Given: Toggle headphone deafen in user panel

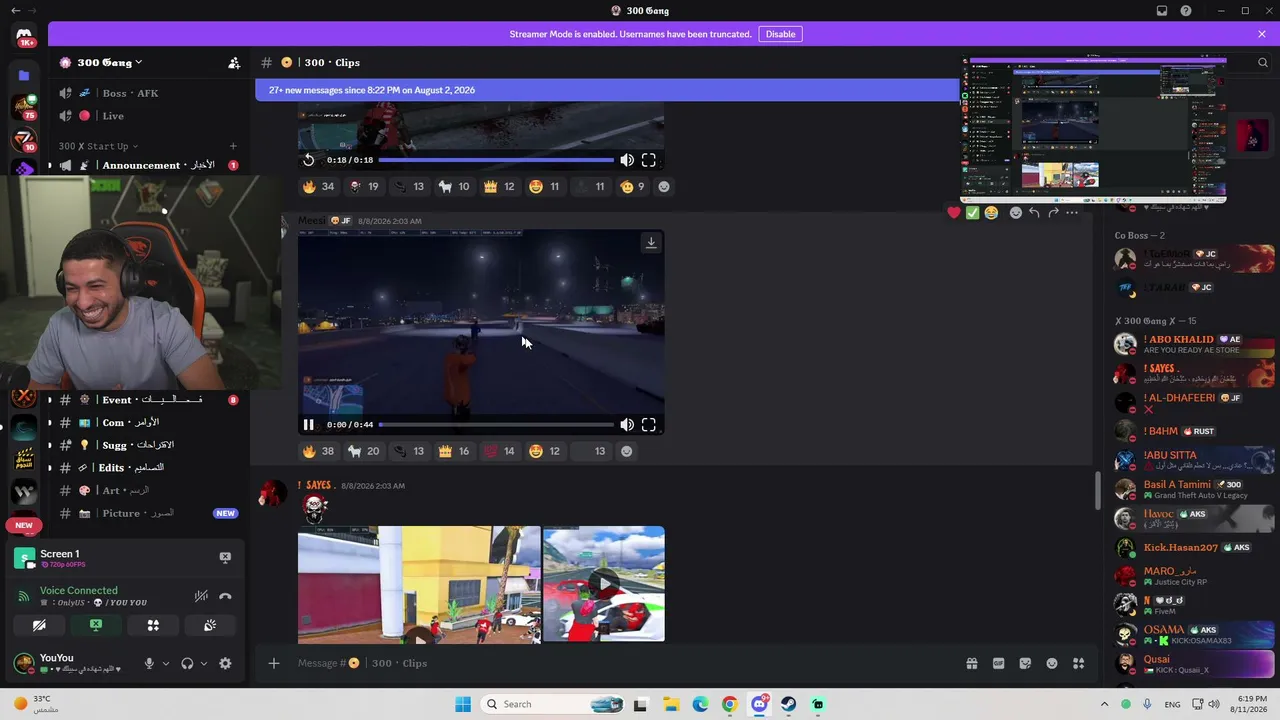Looking at the screenshot, I should tap(187, 663).
